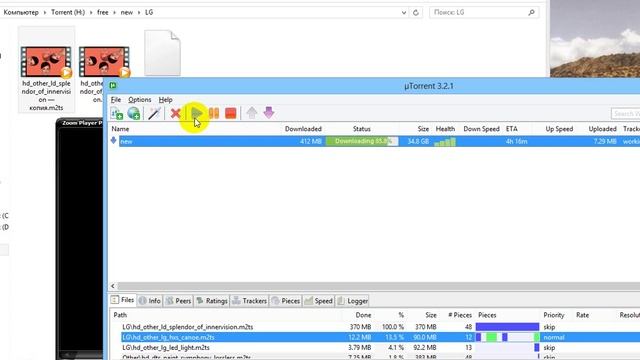Expand the Explorer address bar dropdown arrow

(404, 13)
